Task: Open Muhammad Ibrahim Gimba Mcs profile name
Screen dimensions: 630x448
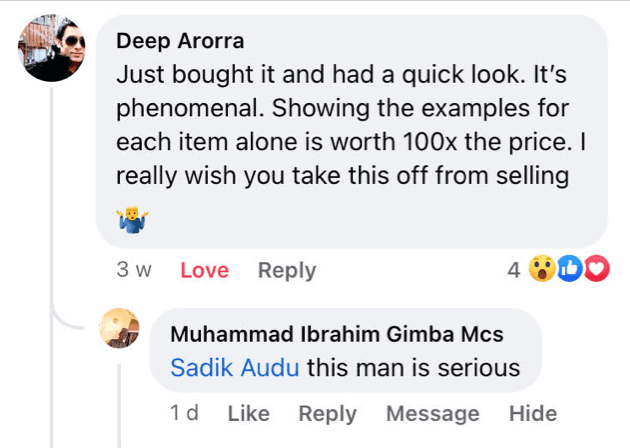Action: coord(337,333)
